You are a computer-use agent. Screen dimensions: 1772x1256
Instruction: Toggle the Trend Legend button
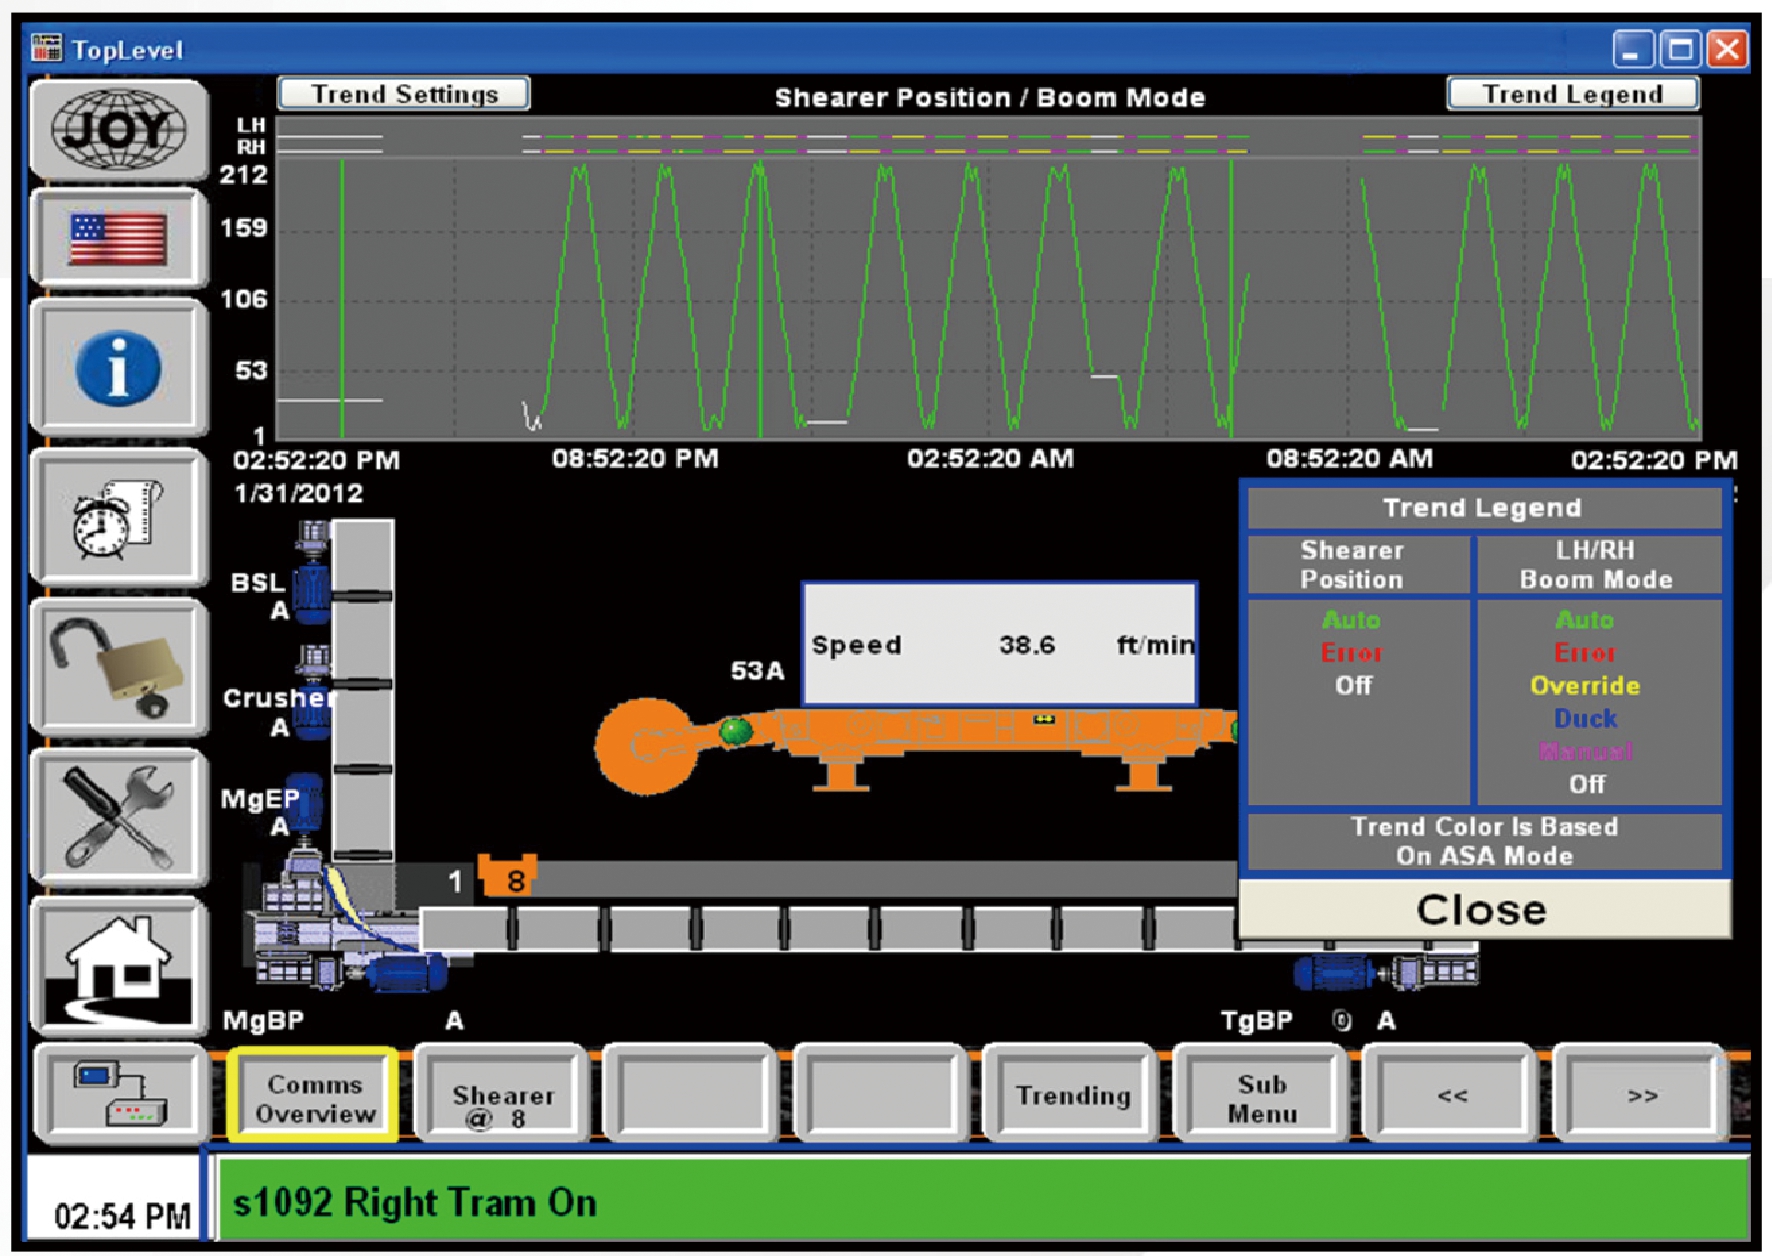pyautogui.click(x=1572, y=94)
